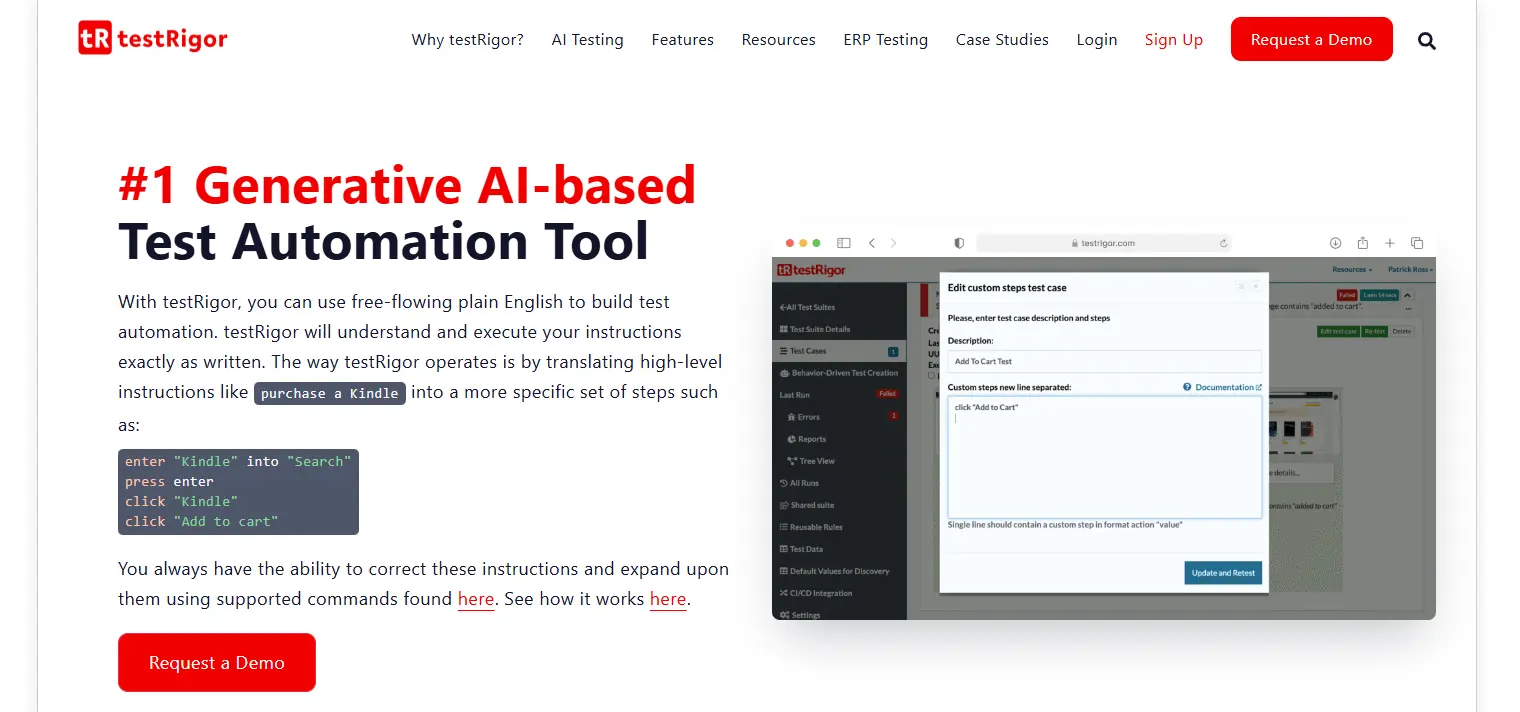Open the supported commands 'here' link
The height and width of the screenshot is (712, 1520).
tap(475, 599)
